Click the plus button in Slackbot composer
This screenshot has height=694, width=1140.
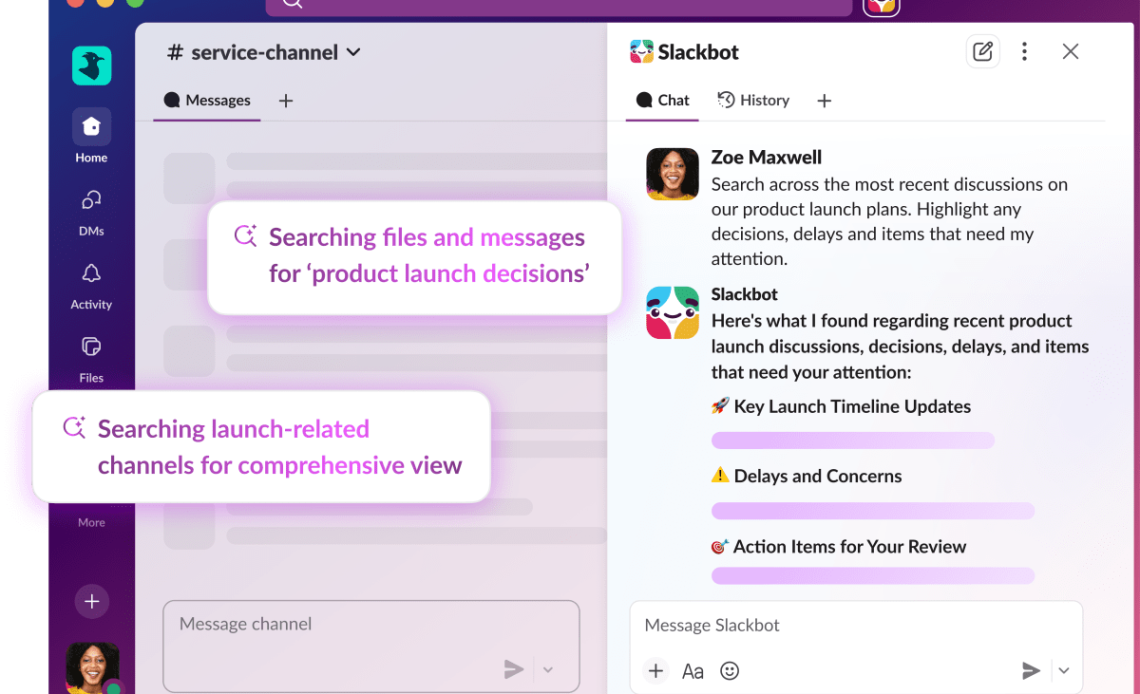(x=656, y=671)
